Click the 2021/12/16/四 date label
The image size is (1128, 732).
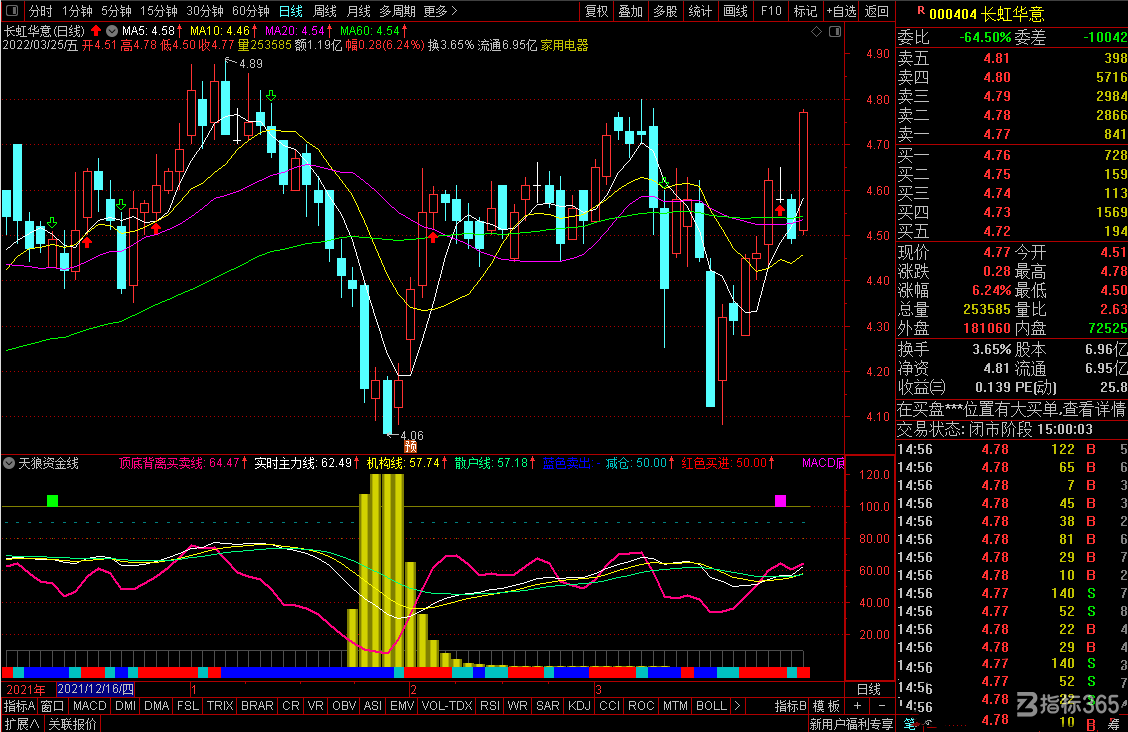pyautogui.click(x=95, y=689)
